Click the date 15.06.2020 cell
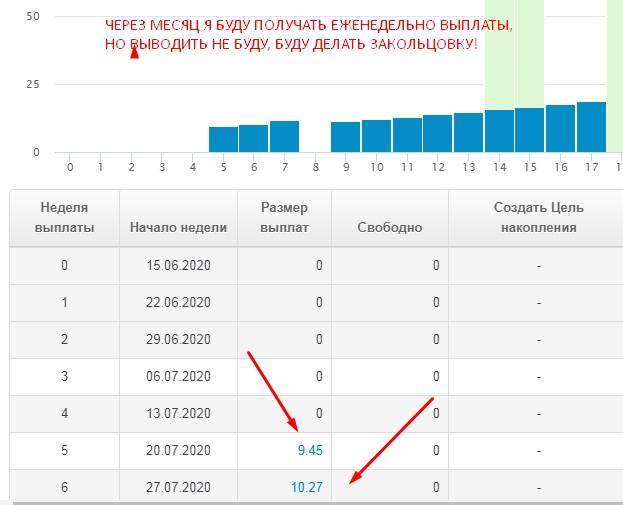Image resolution: width=623 pixels, height=505 pixels. [x=178, y=265]
